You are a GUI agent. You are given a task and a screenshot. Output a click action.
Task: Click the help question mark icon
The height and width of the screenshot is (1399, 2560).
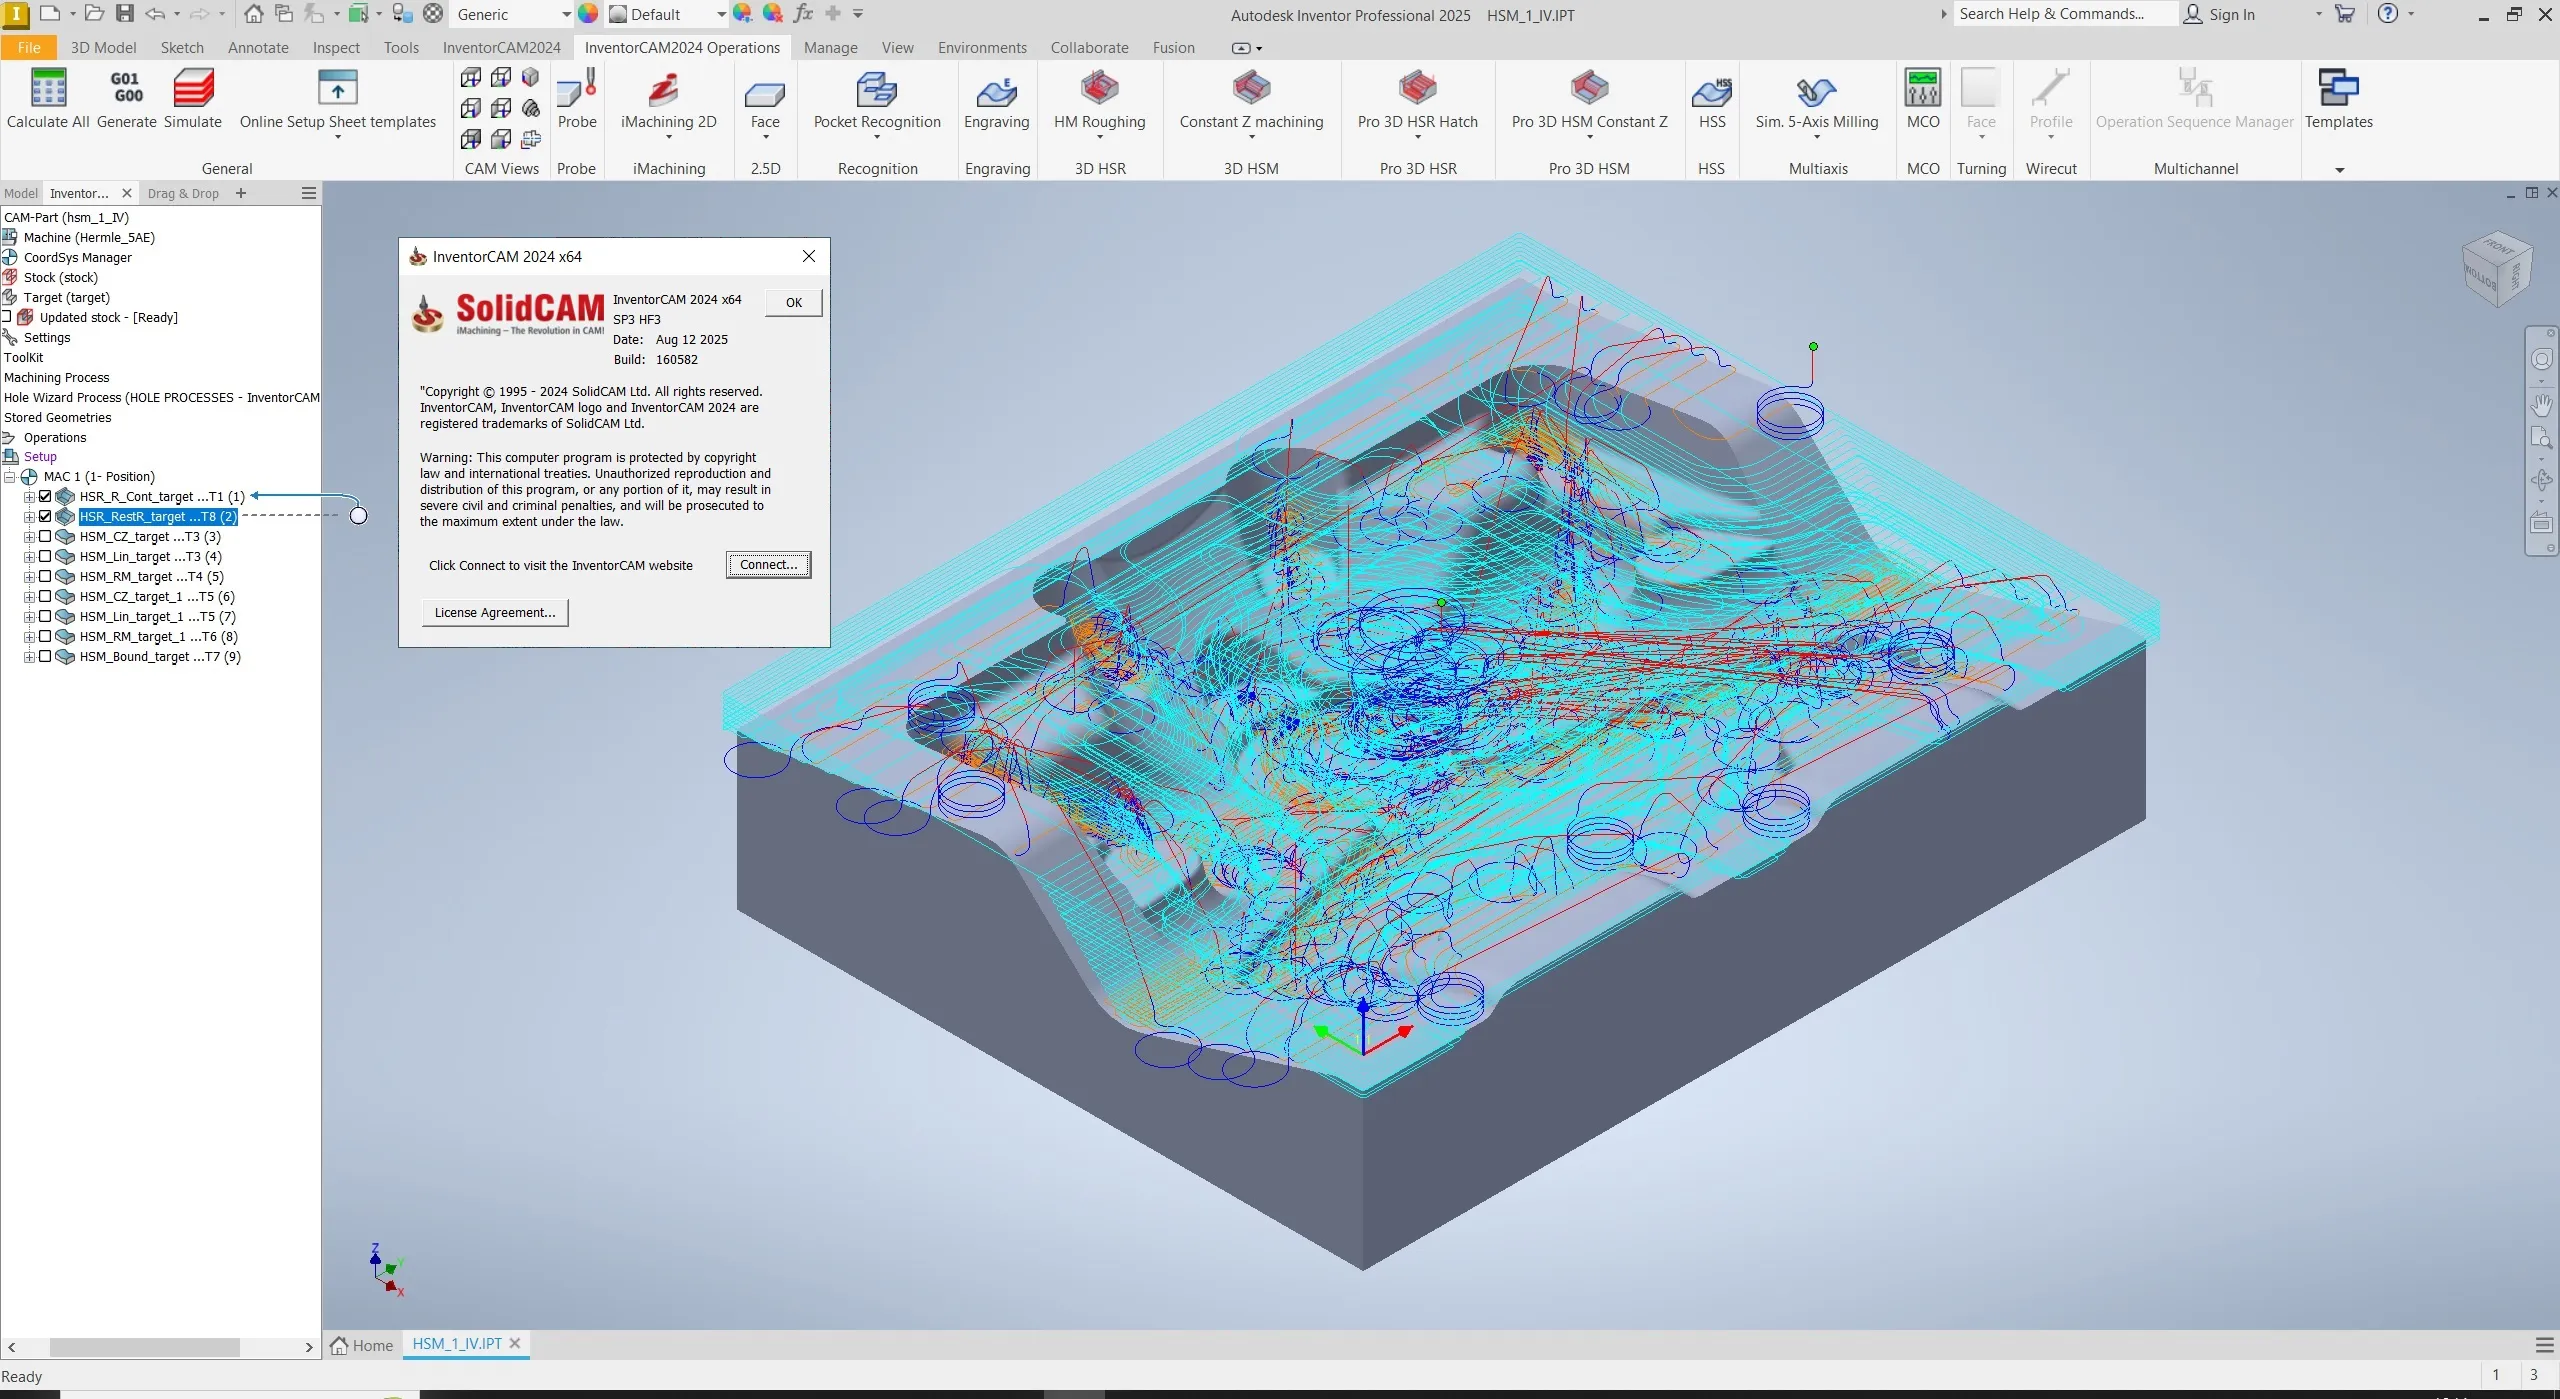click(x=2388, y=14)
